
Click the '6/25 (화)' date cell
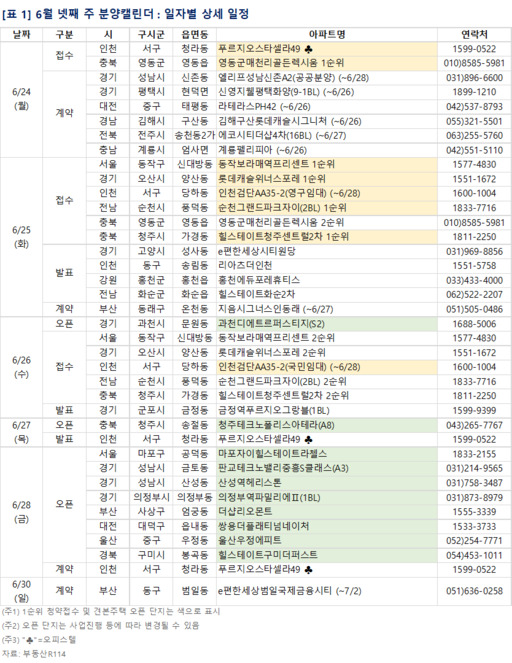21,237
